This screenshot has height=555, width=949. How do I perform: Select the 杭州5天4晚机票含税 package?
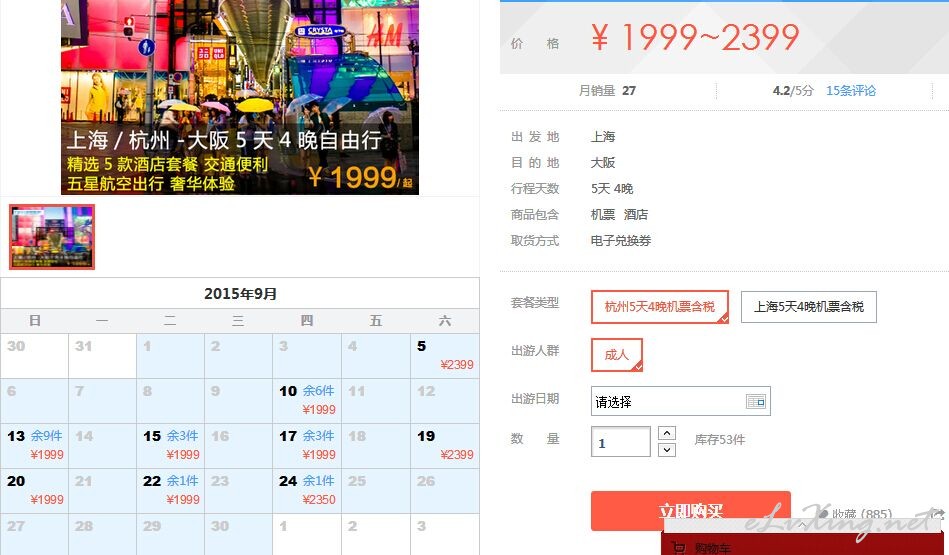tap(660, 307)
